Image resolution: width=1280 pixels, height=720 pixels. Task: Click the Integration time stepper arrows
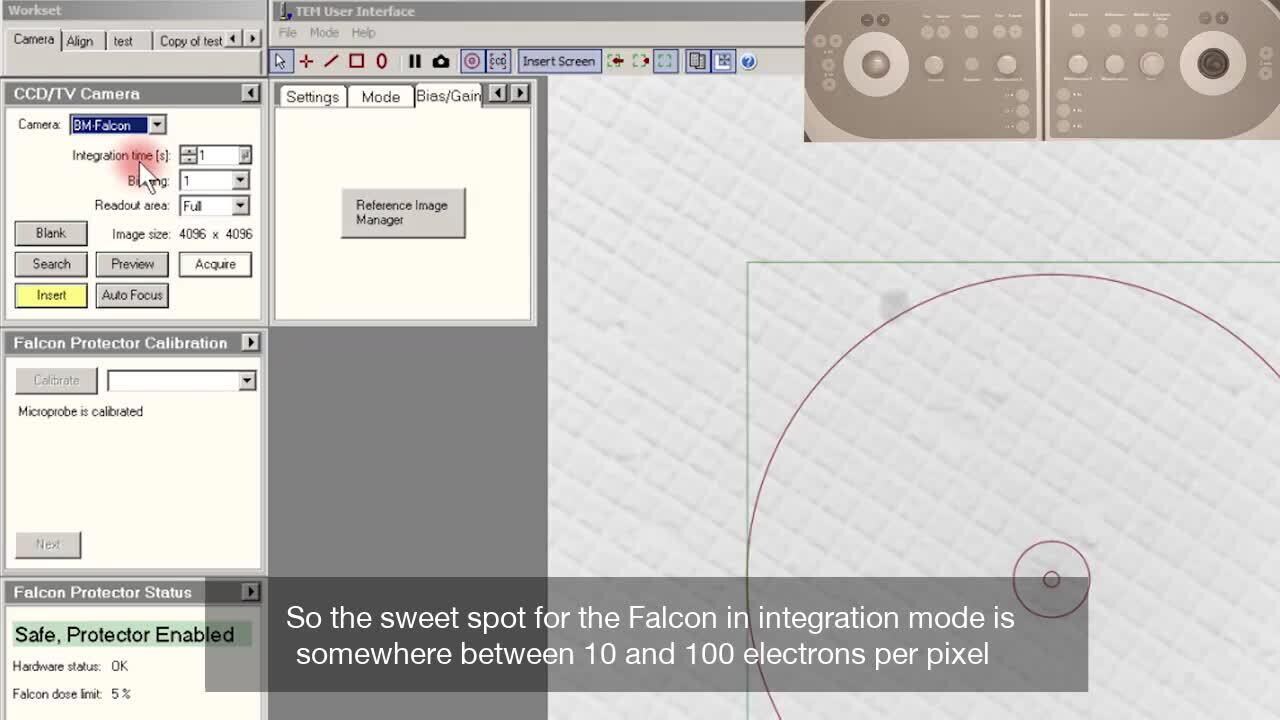point(188,155)
